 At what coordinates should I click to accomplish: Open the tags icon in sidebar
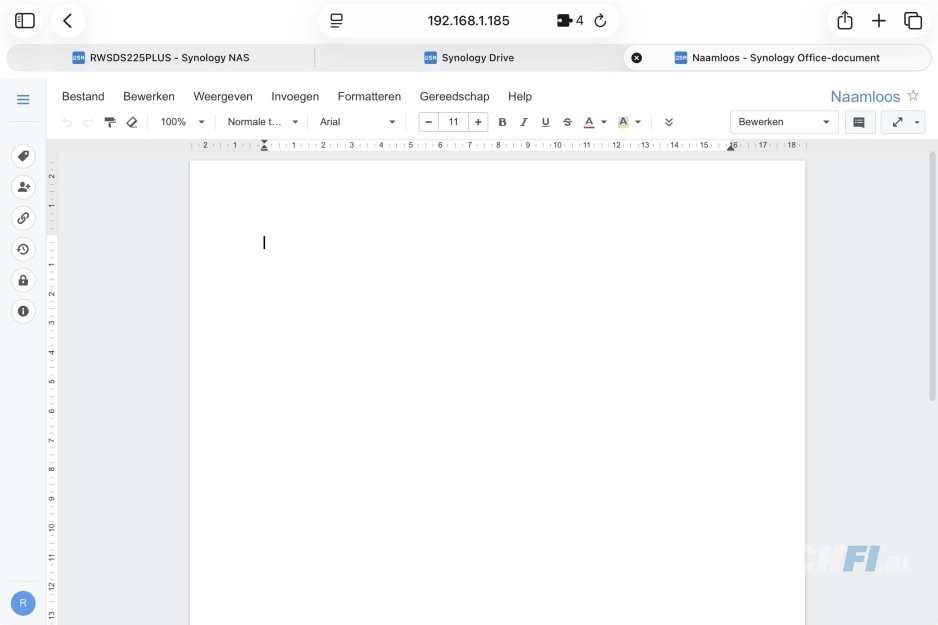(23, 156)
